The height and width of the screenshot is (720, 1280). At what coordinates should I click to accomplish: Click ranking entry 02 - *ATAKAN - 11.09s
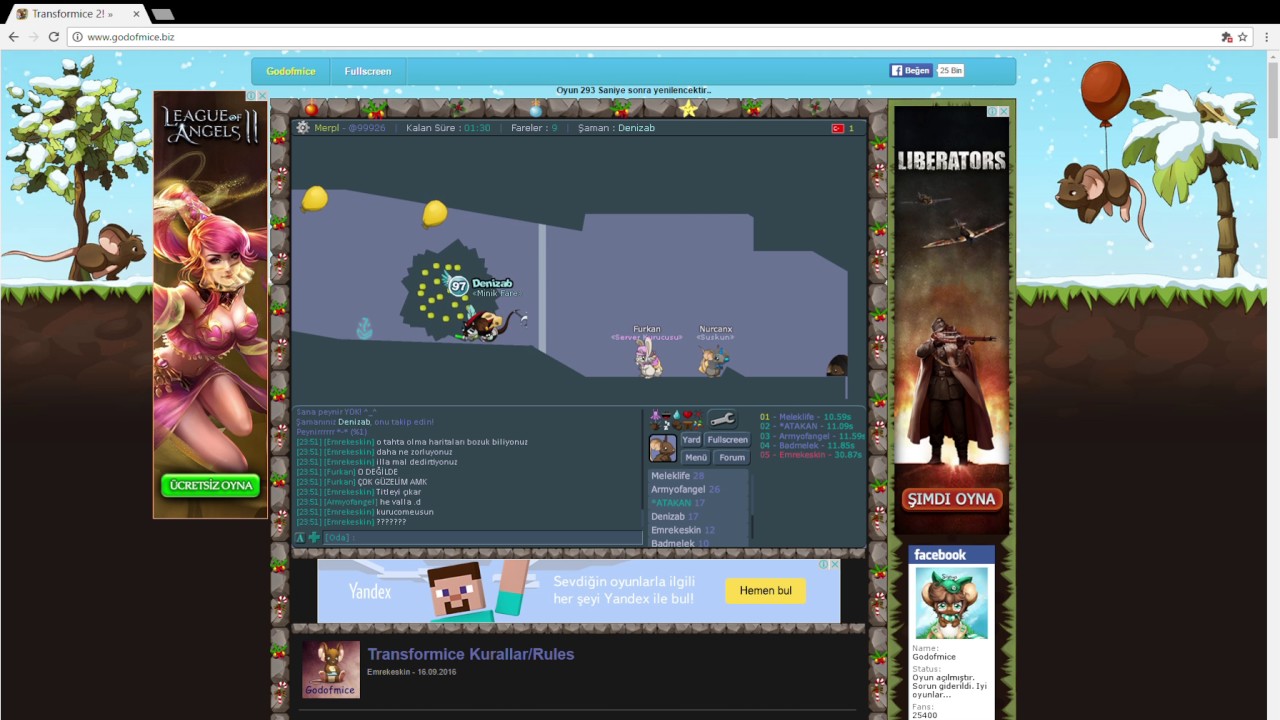tap(807, 426)
